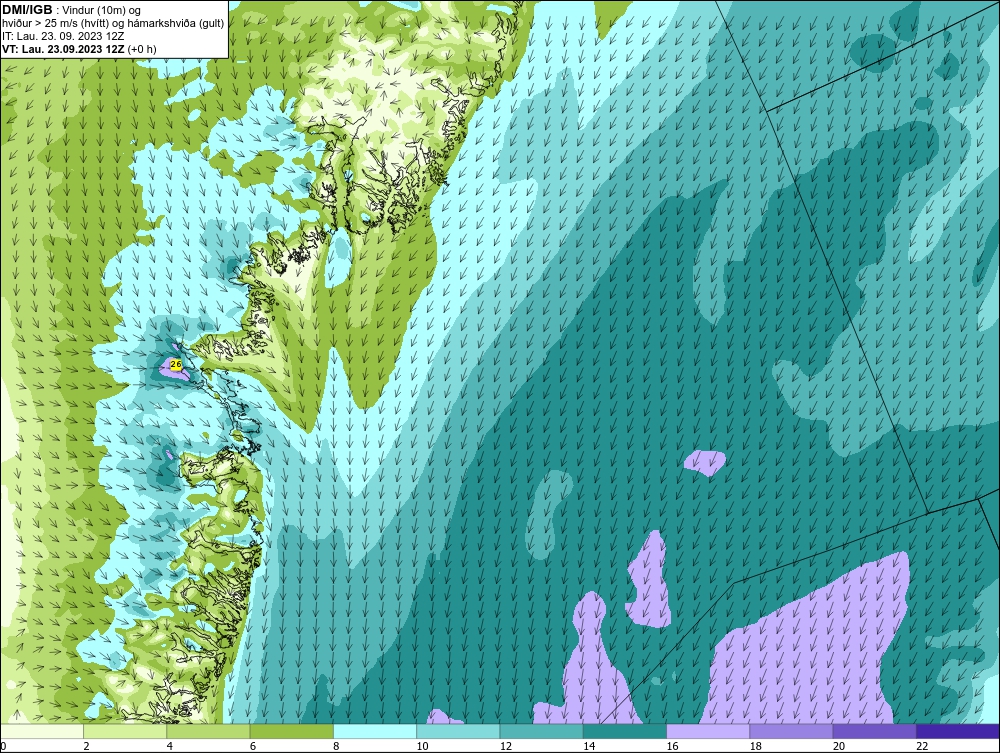The image size is (1000, 753).
Task: Click the legend label 22
Action: [x=922, y=746]
